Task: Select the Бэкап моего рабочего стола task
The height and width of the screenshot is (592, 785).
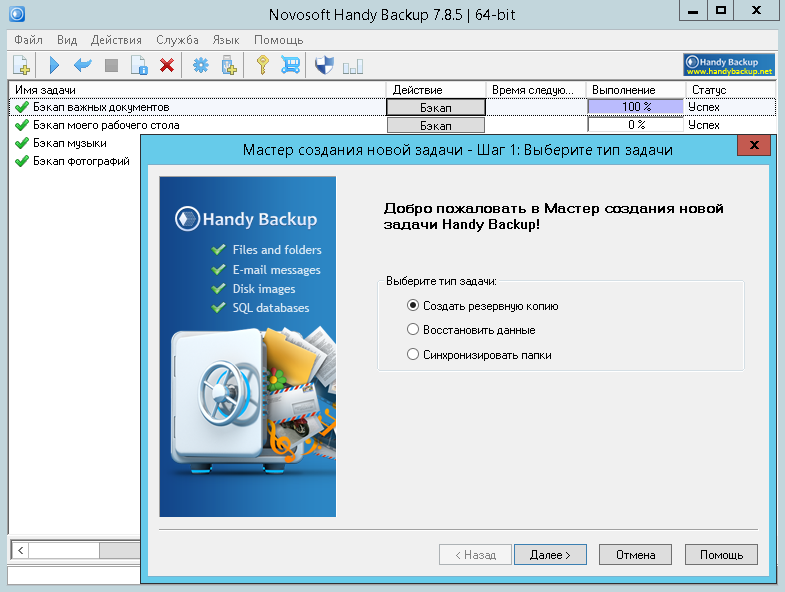Action: 106,125
